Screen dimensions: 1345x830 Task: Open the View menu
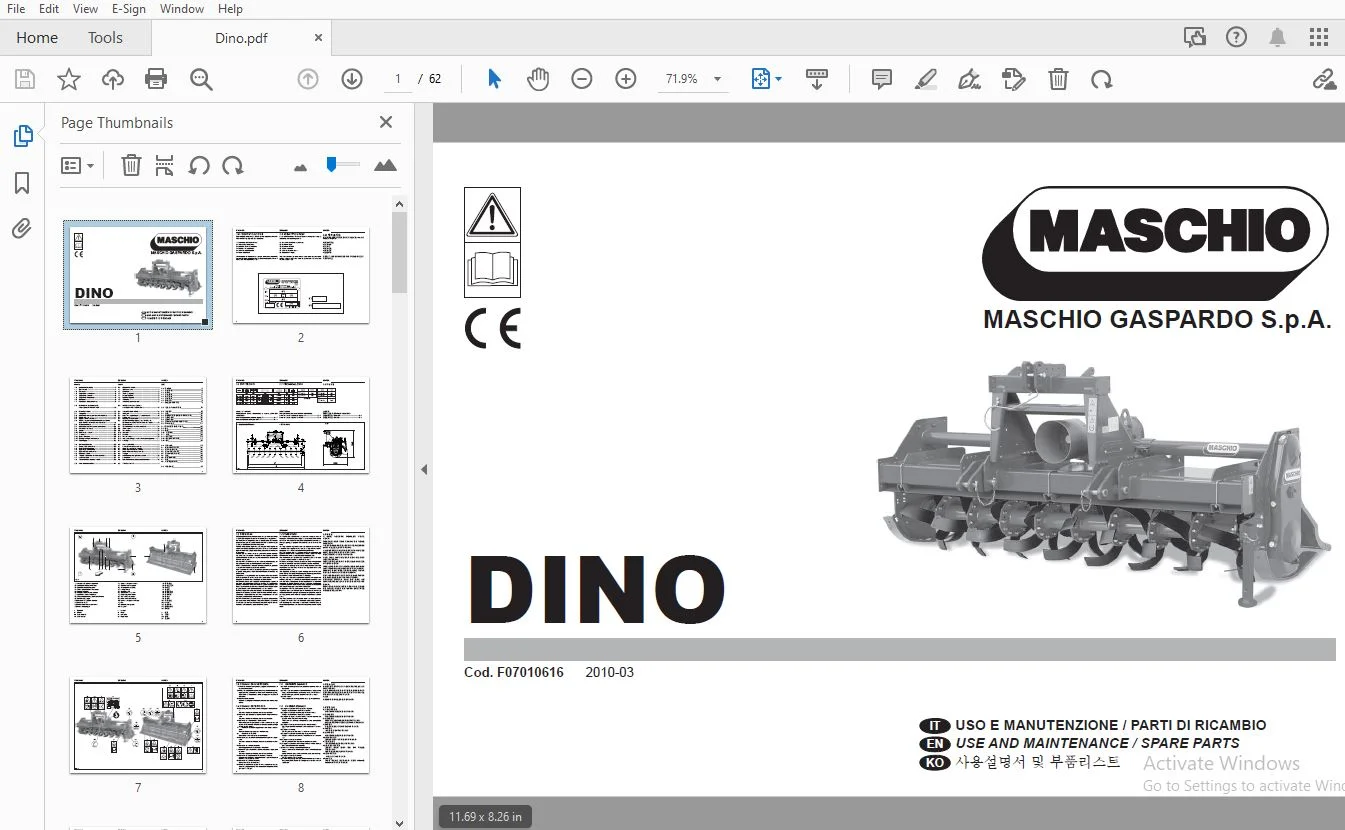pyautogui.click(x=85, y=9)
